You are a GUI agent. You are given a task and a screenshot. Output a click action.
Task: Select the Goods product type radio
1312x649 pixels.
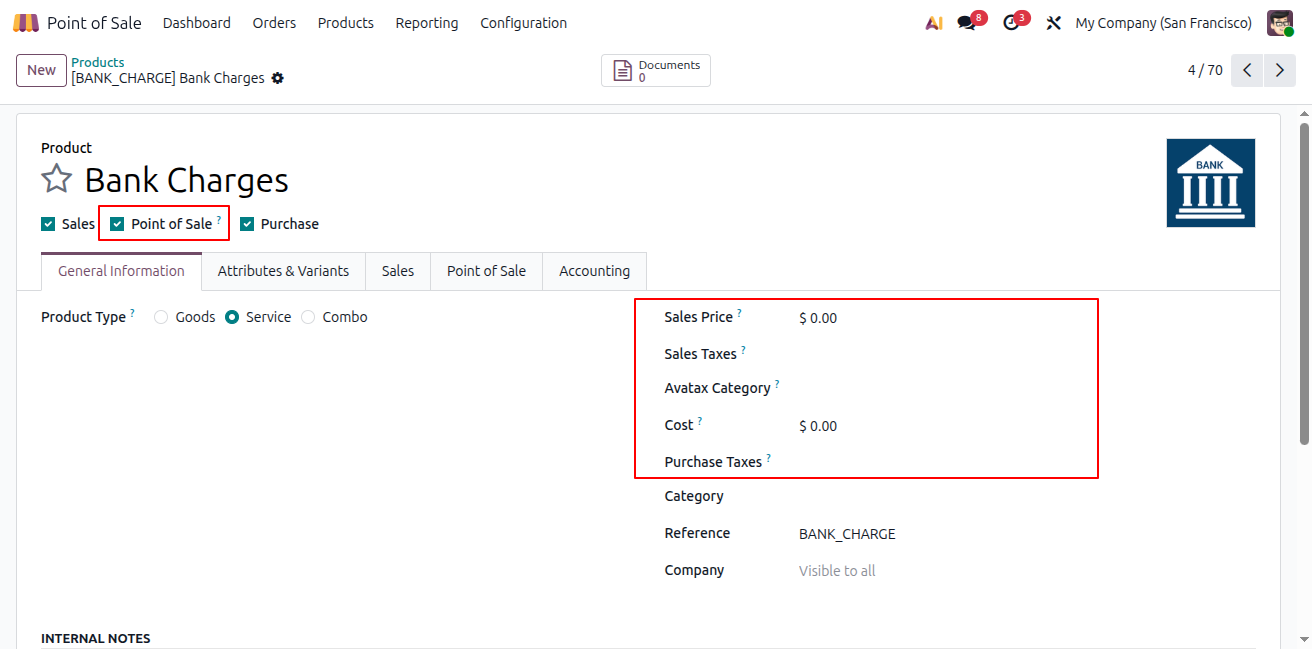161,317
